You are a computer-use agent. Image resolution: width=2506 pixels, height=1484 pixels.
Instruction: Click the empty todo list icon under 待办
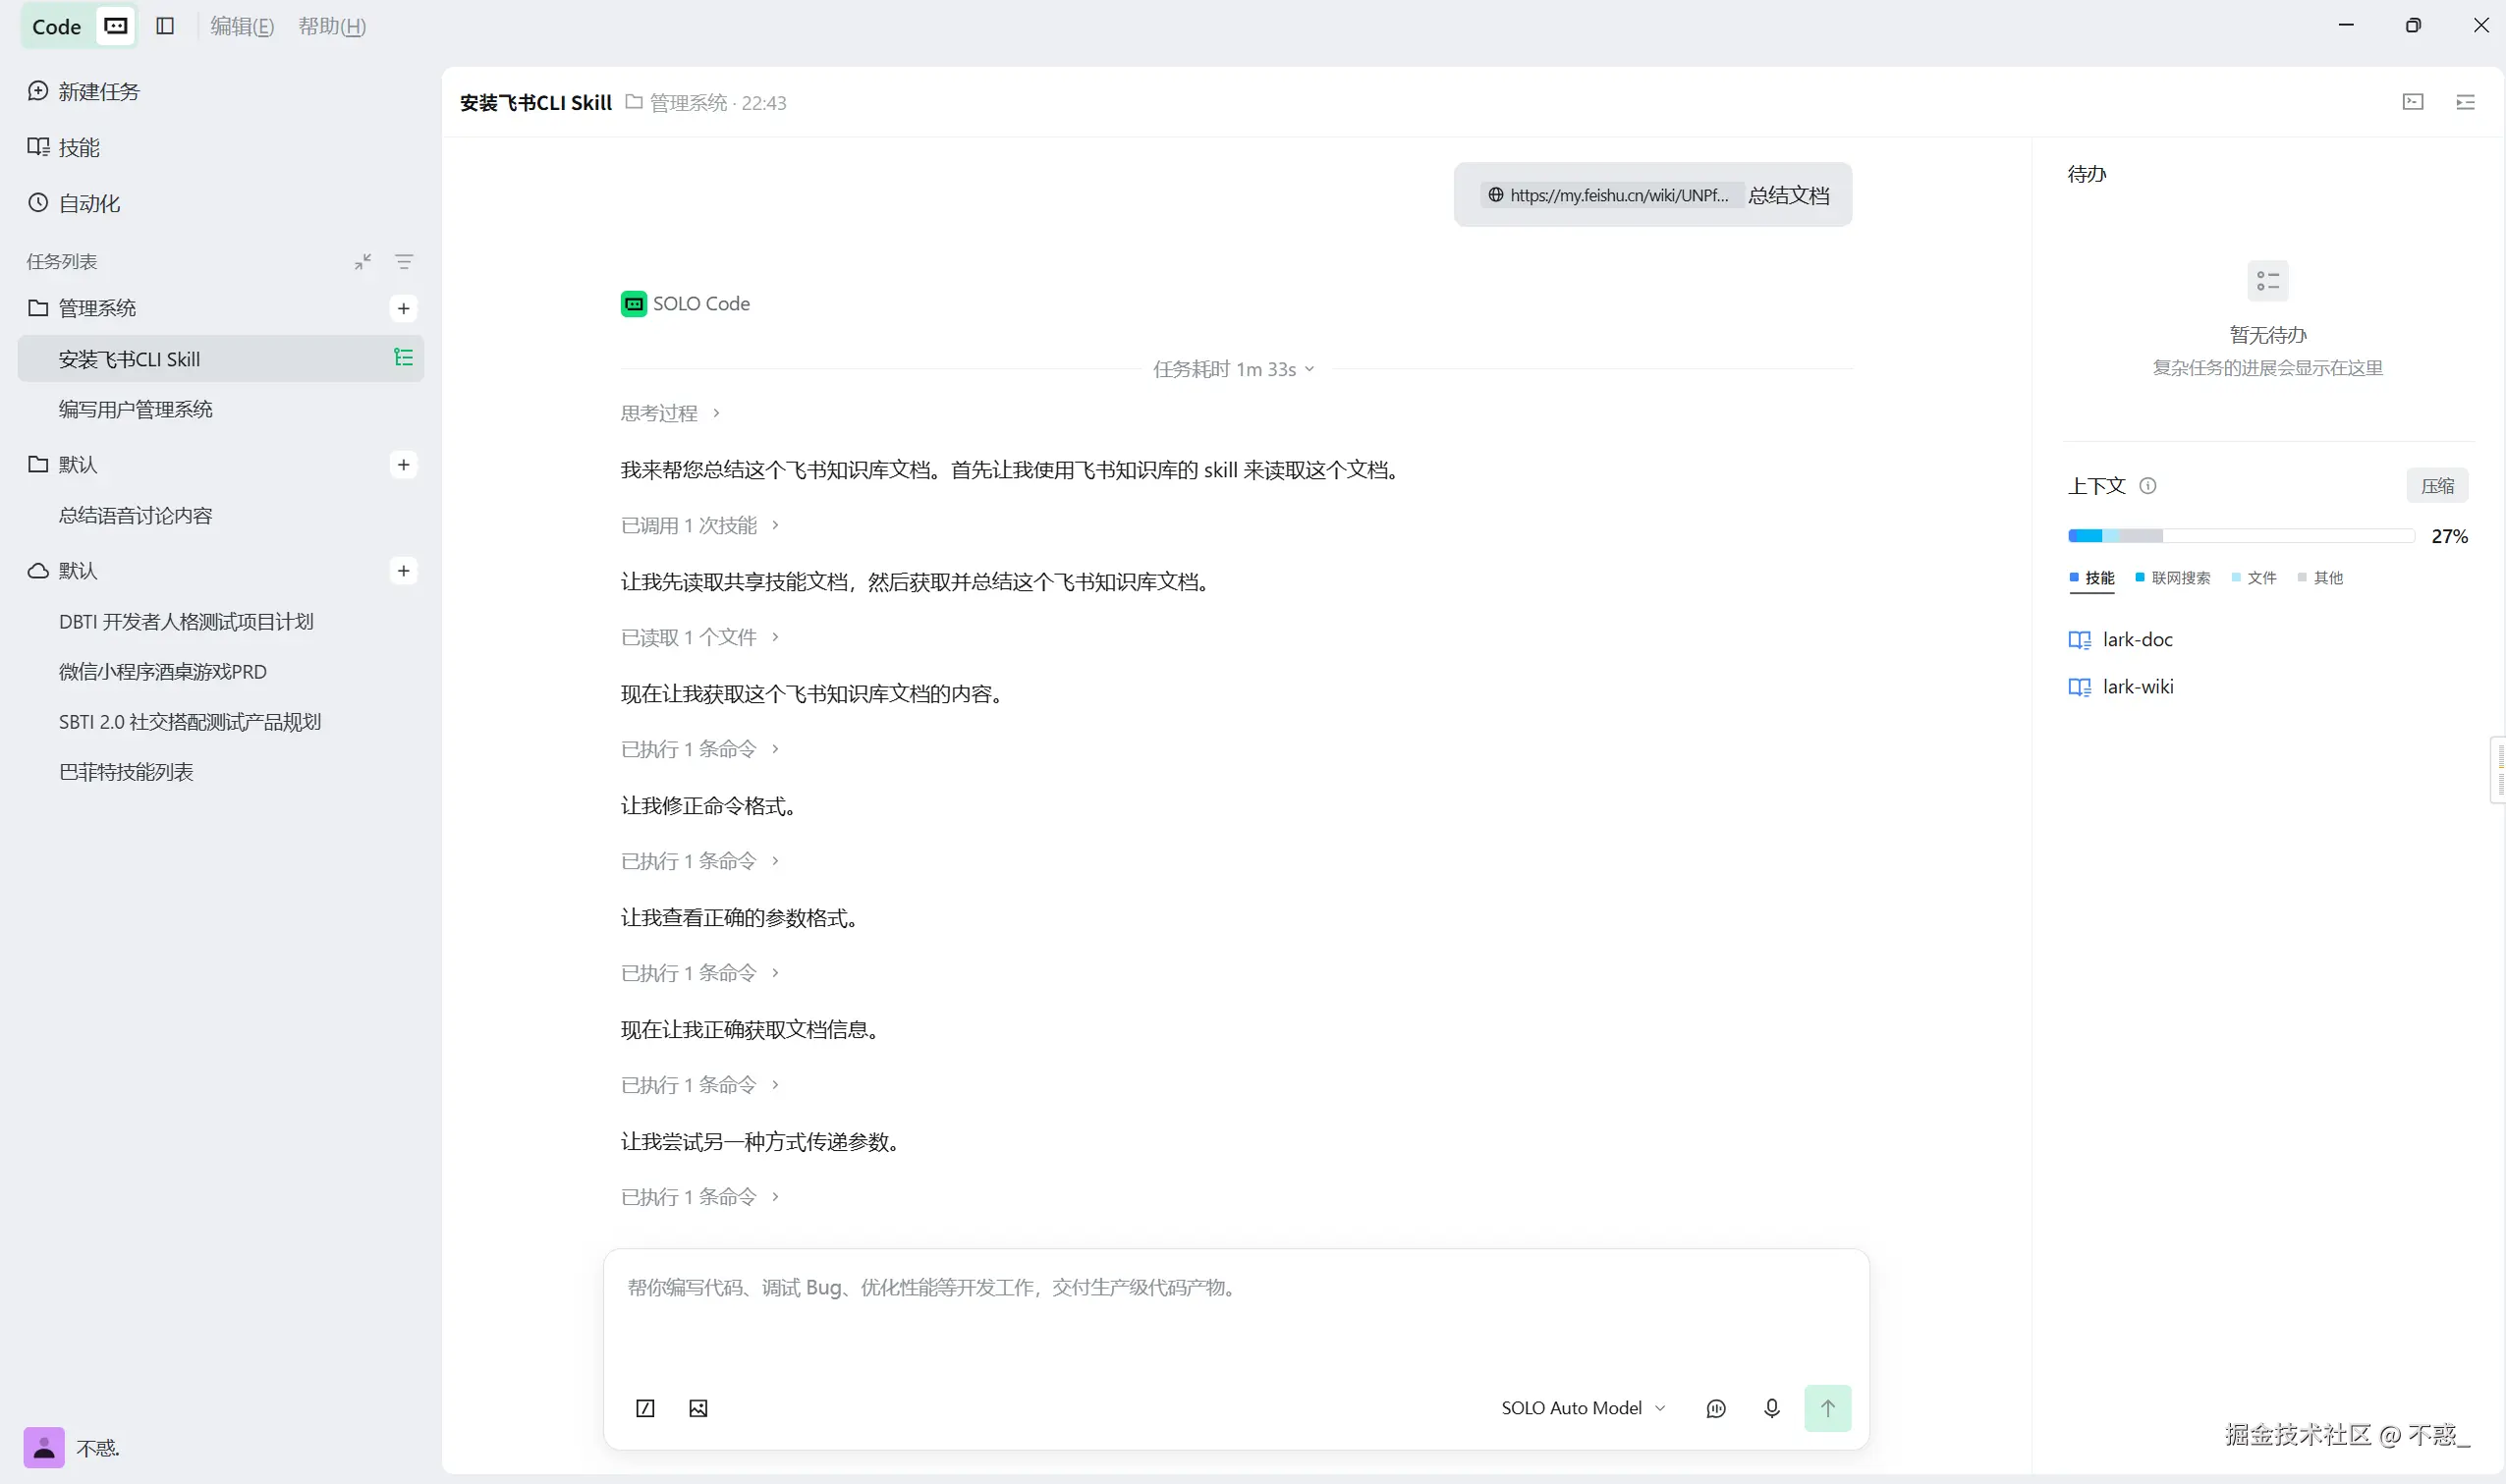(2268, 281)
